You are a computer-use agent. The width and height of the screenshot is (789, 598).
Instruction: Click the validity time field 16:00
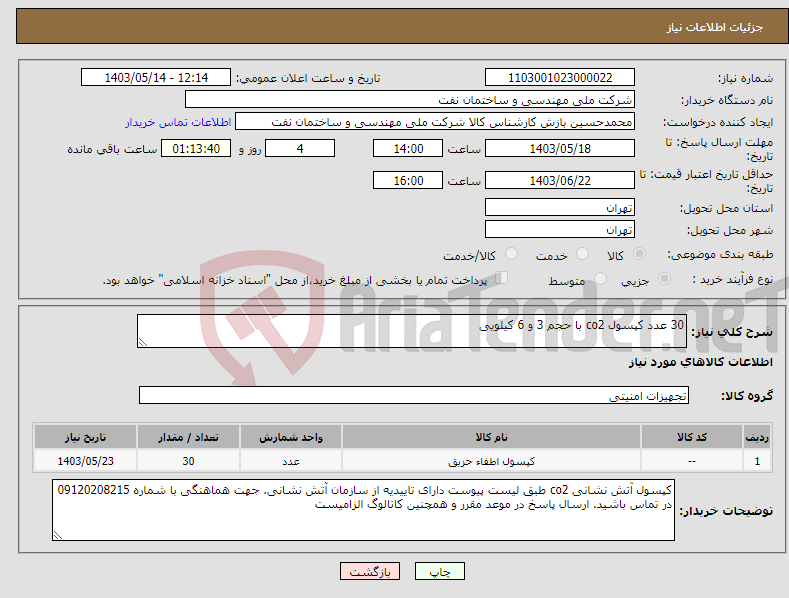tap(408, 180)
